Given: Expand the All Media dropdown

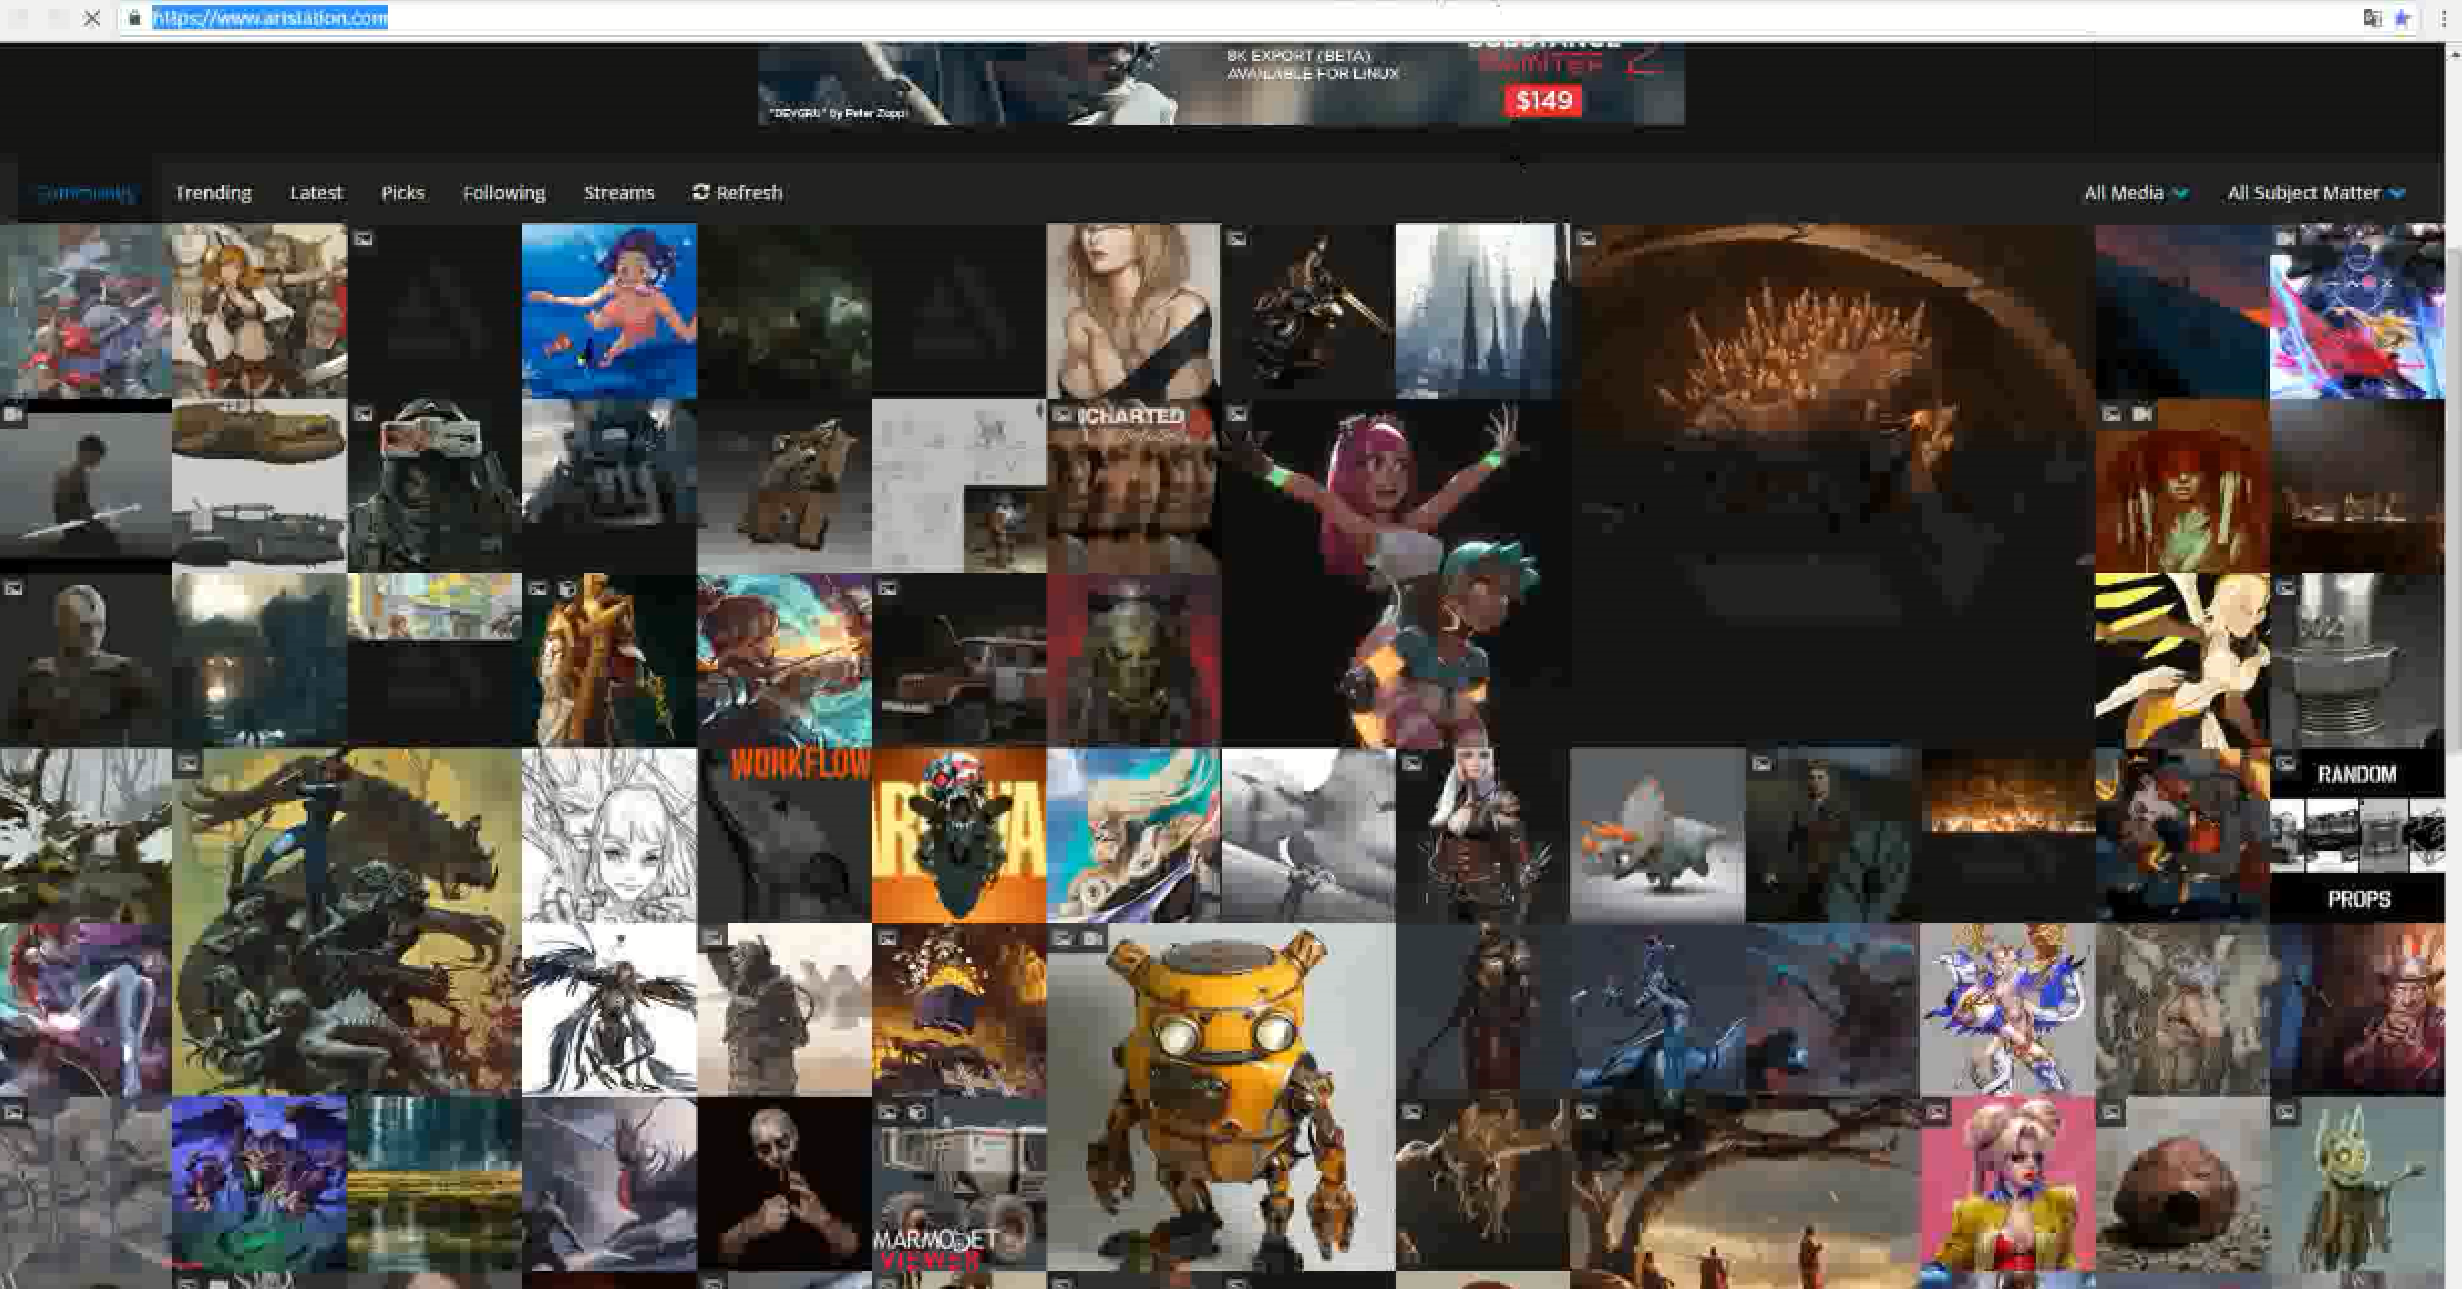Looking at the screenshot, I should [x=2135, y=193].
